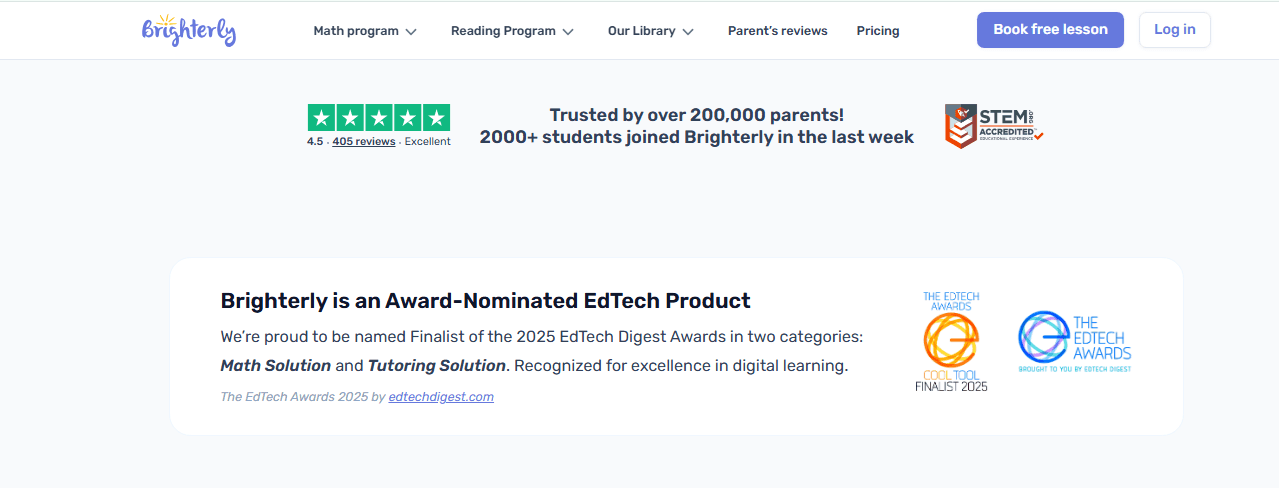
Task: Open the Pricing page
Action: (x=878, y=31)
